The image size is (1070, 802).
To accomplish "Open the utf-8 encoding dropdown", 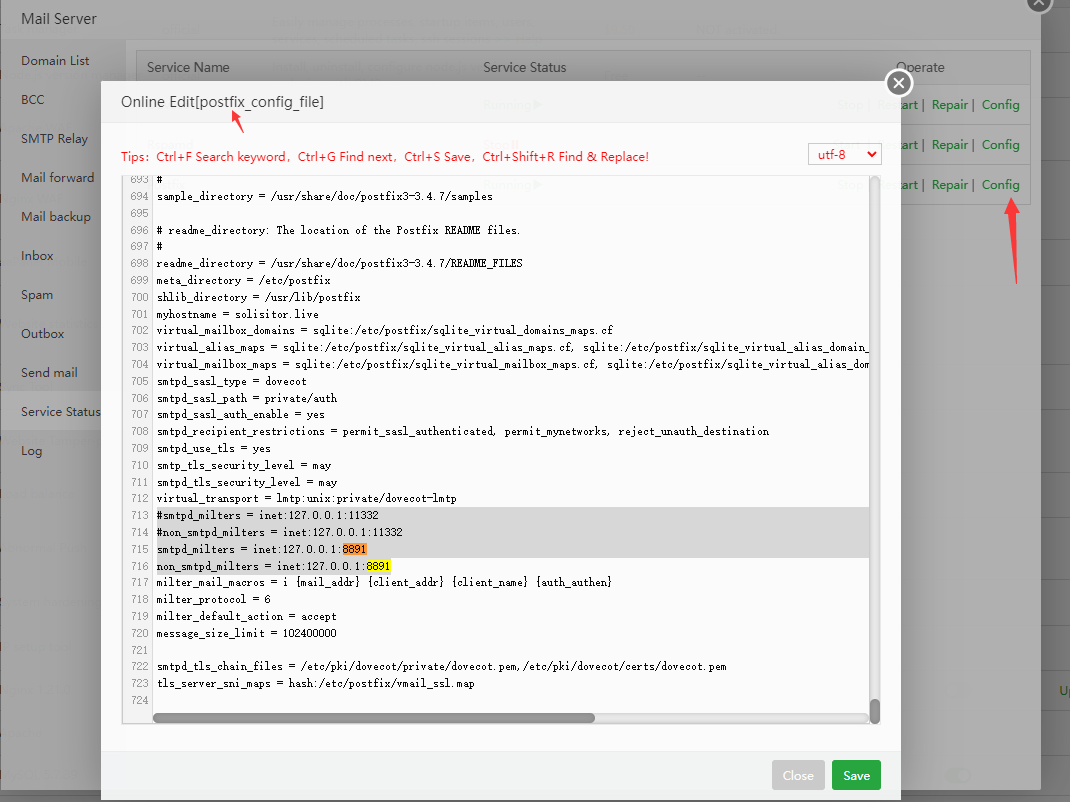I will pyautogui.click(x=845, y=154).
